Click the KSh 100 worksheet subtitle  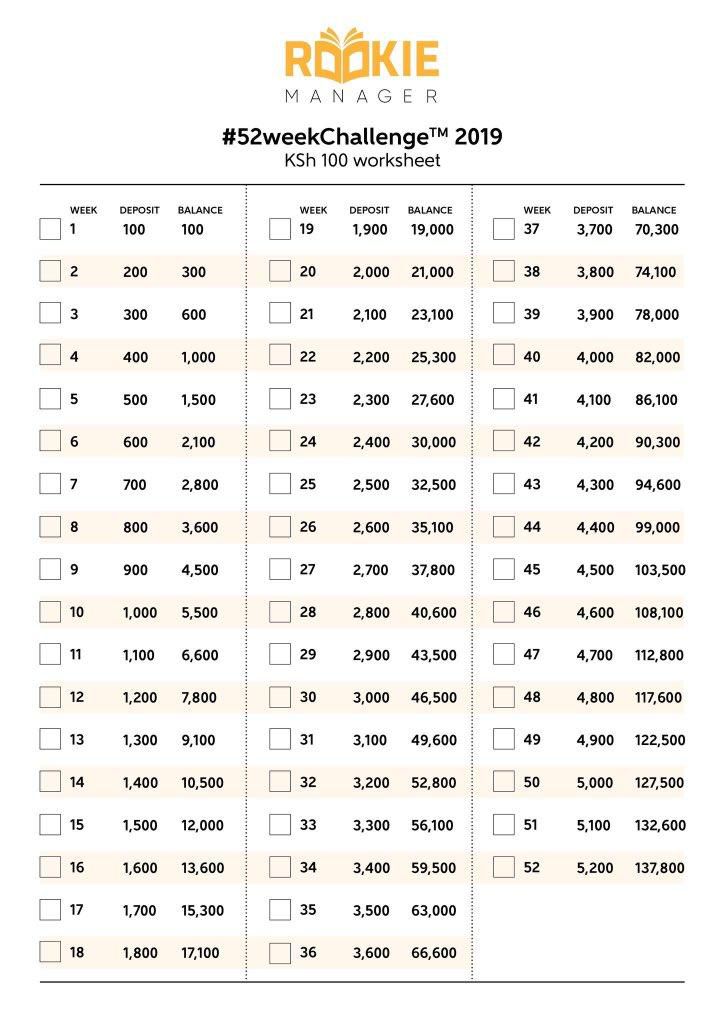[362, 160]
